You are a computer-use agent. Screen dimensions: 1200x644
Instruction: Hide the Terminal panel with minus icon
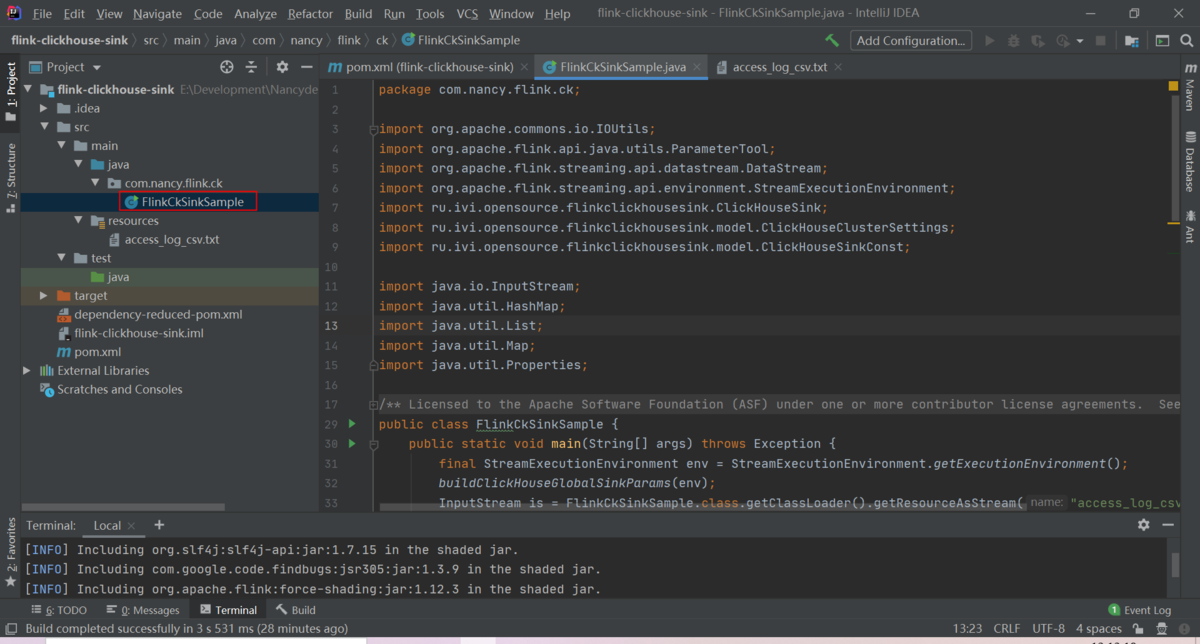(x=1168, y=525)
